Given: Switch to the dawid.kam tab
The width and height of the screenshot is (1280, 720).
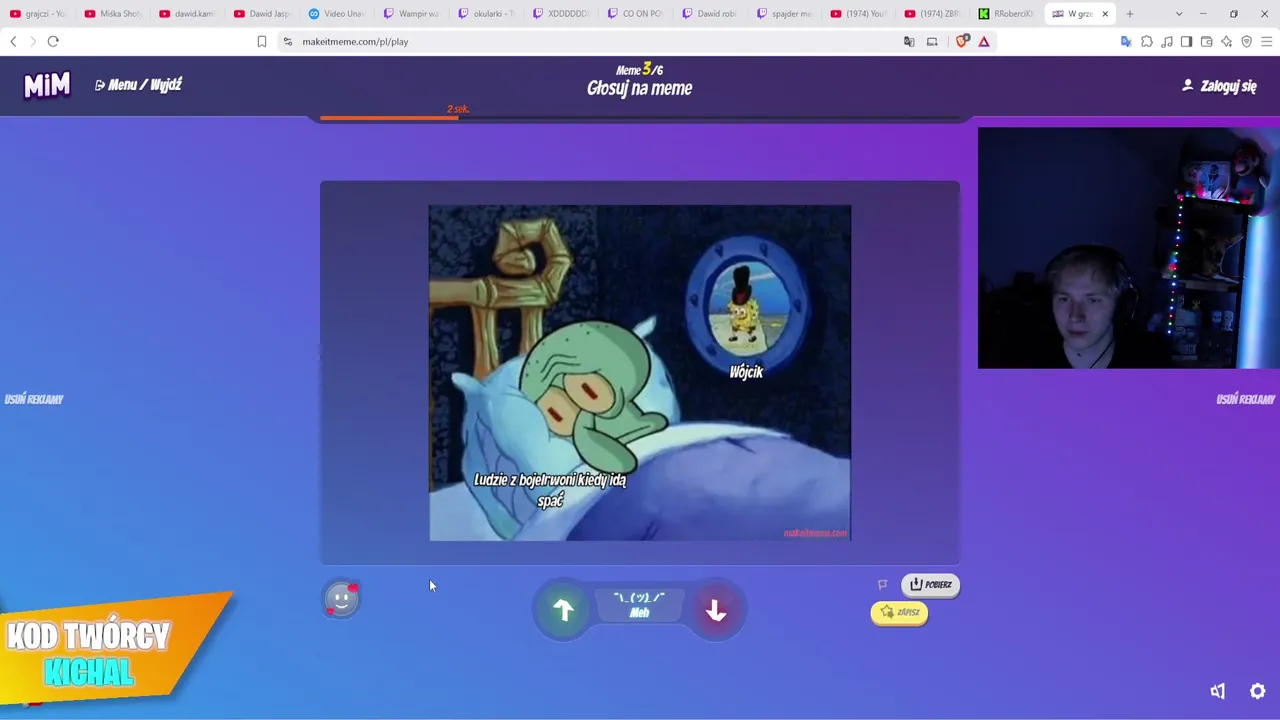Looking at the screenshot, I should click(187, 14).
